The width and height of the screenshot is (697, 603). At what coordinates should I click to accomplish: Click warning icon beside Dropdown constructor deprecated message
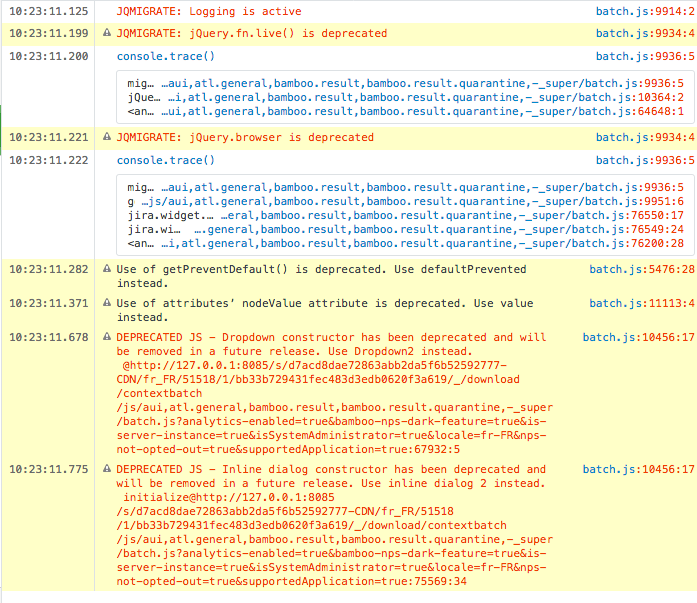point(107,336)
